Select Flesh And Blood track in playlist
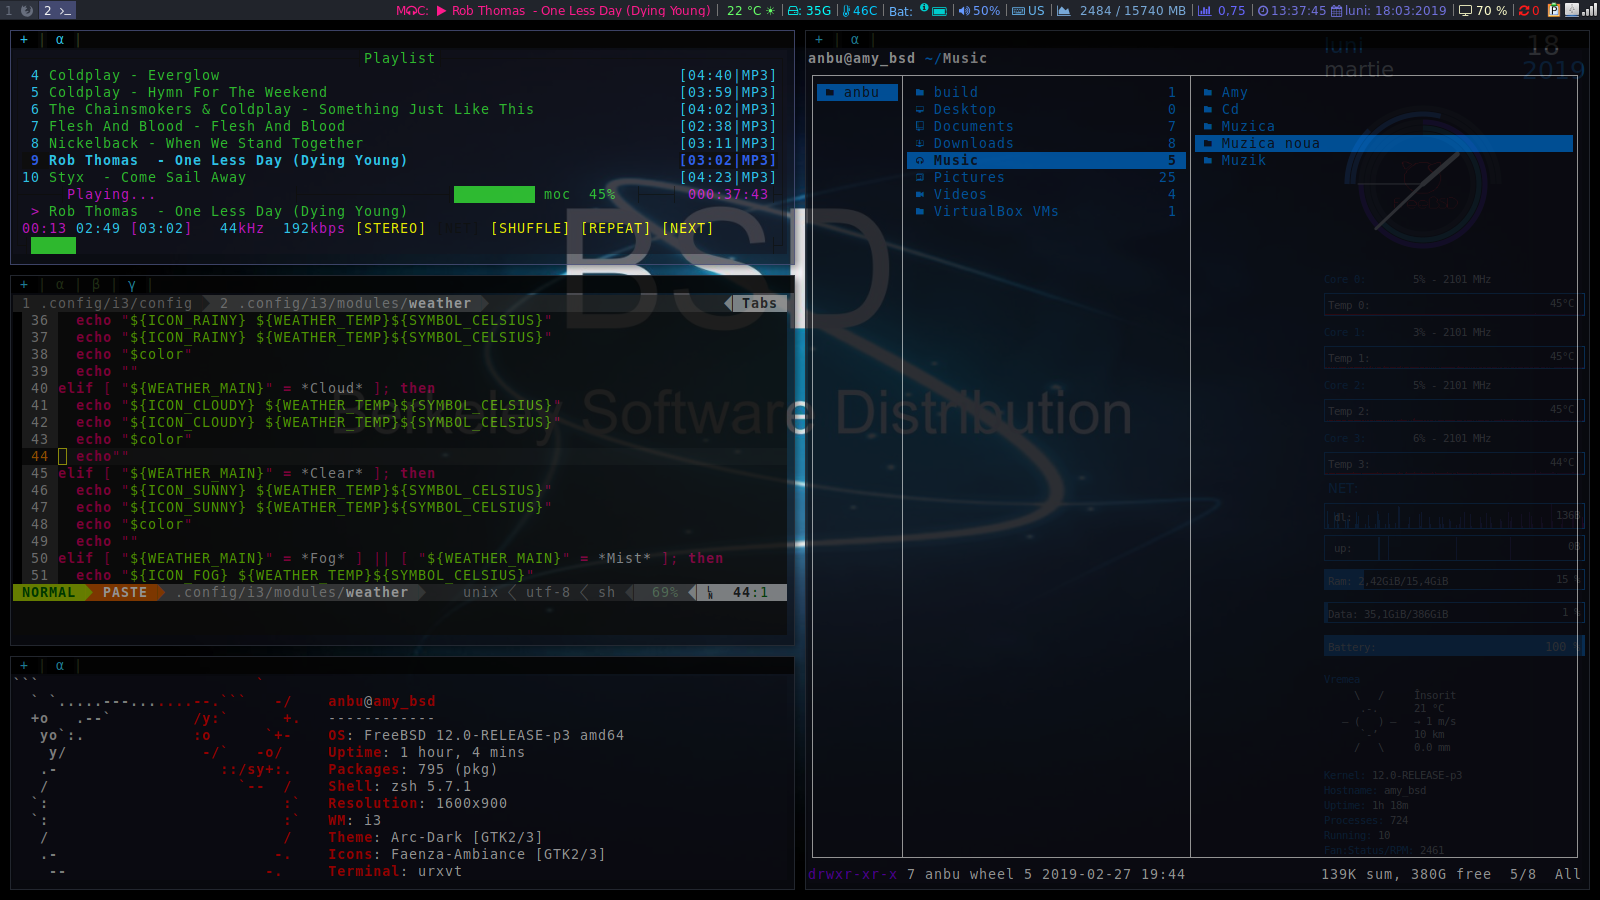Viewport: 1600px width, 900px height. (197, 126)
